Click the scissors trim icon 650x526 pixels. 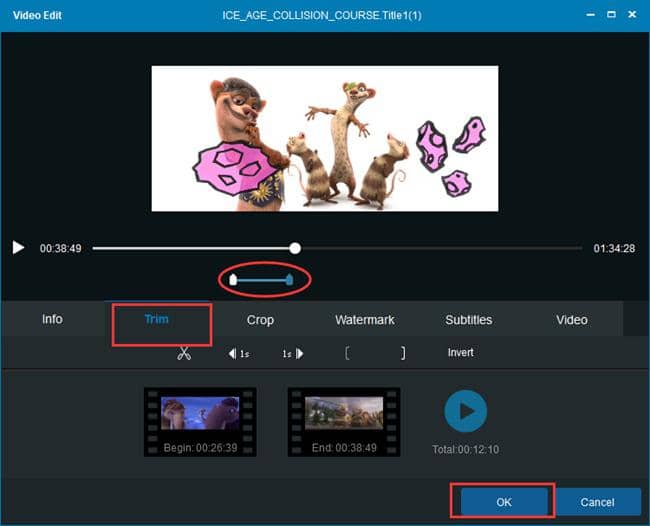pos(184,353)
